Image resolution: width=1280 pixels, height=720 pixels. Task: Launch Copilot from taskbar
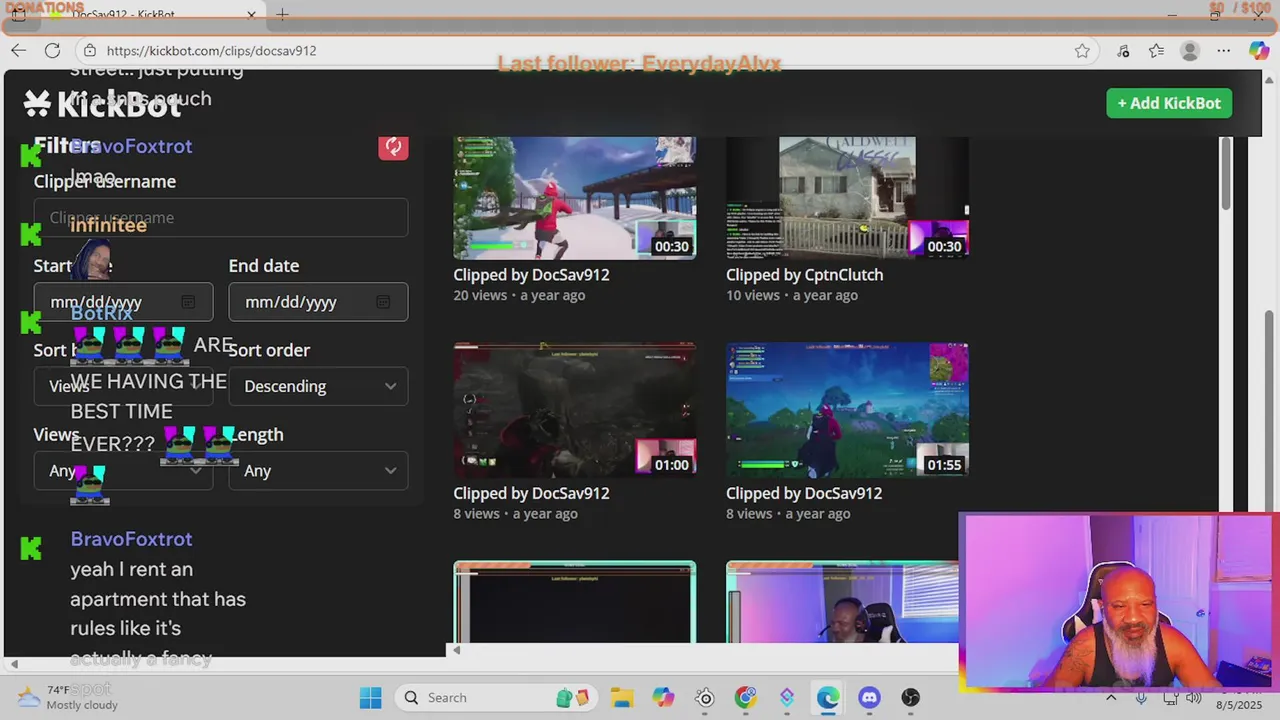click(x=663, y=697)
